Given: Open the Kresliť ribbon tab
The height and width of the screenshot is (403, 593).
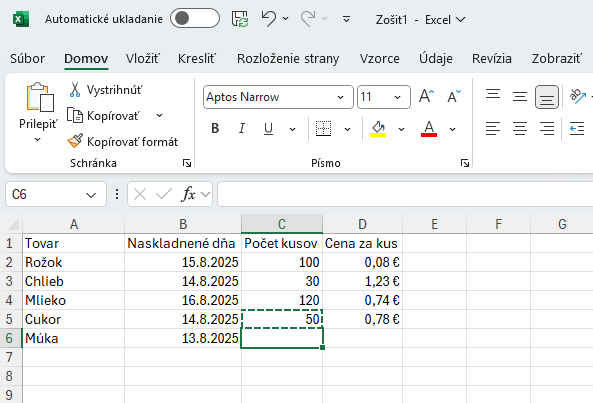Looking at the screenshot, I should pos(197,59).
